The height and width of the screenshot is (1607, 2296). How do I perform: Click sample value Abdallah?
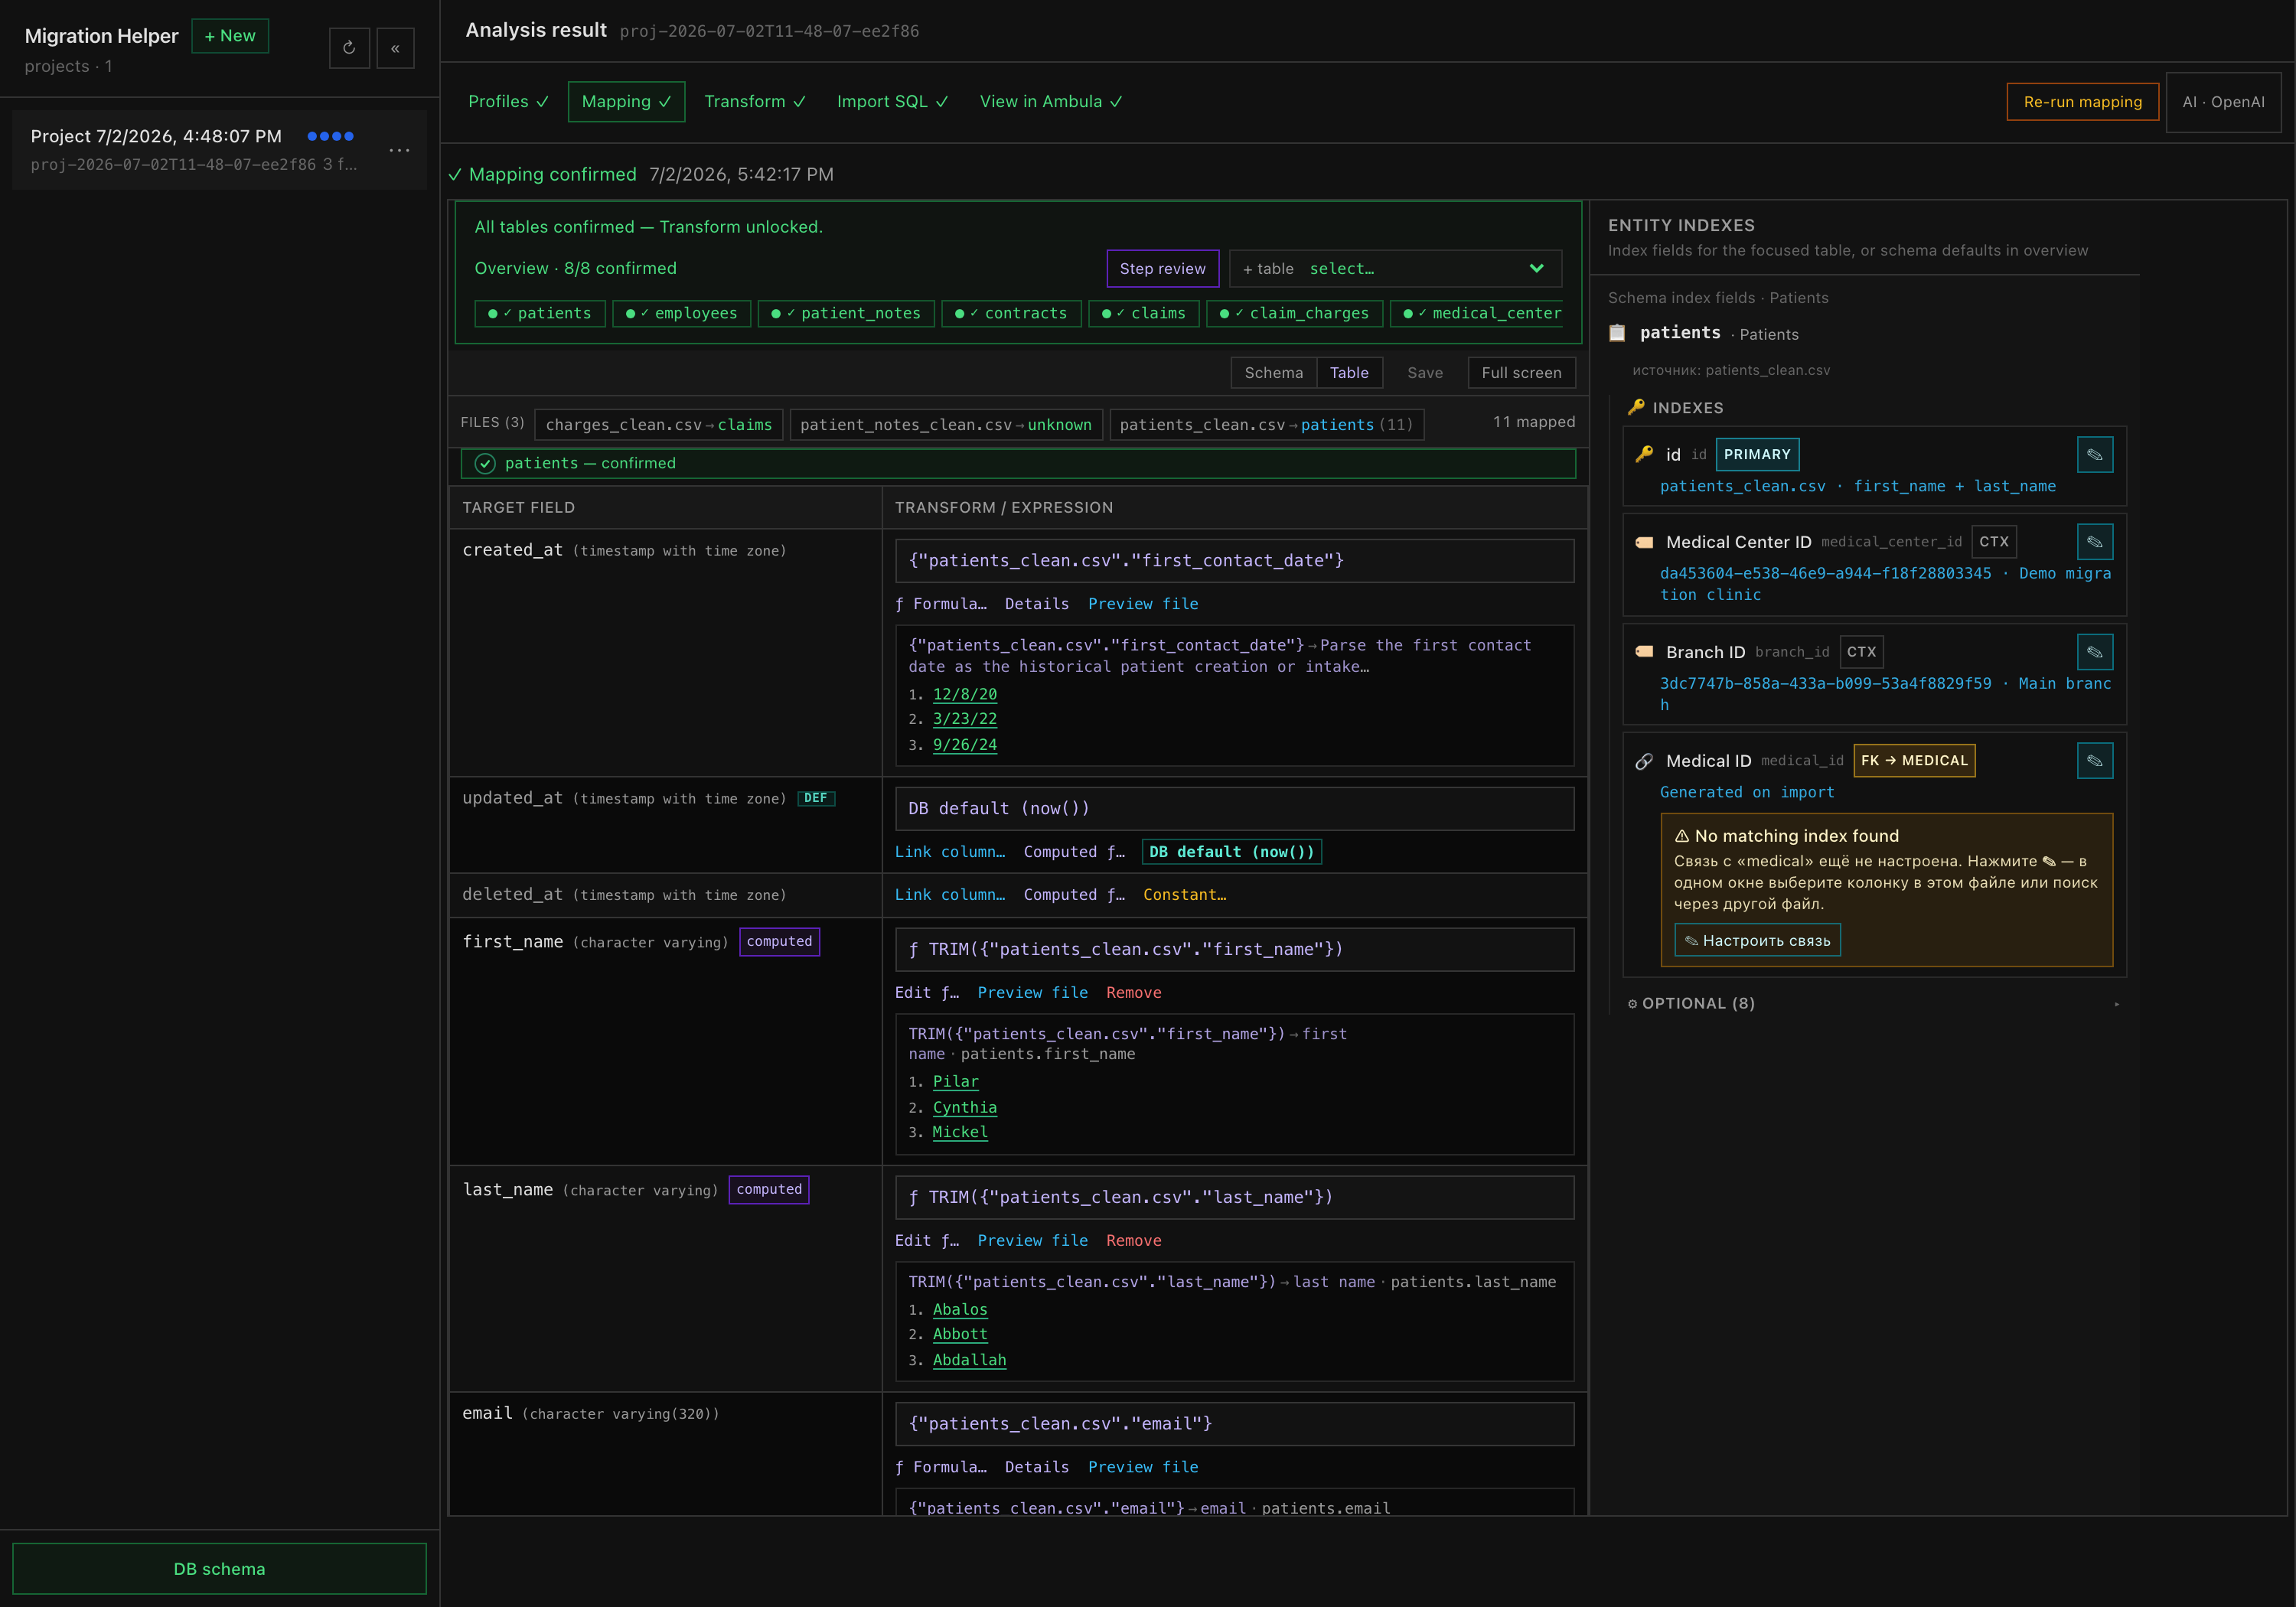970,1360
